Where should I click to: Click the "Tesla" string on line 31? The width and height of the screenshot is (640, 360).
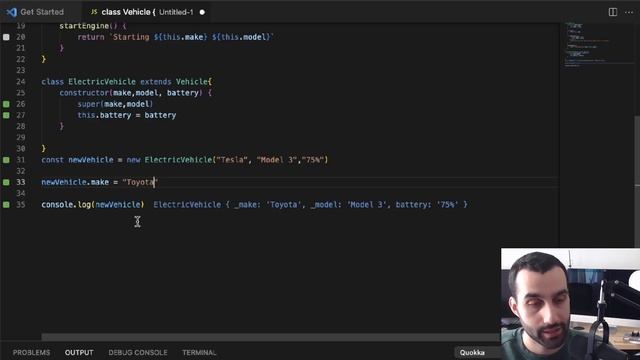pyautogui.click(x=232, y=160)
